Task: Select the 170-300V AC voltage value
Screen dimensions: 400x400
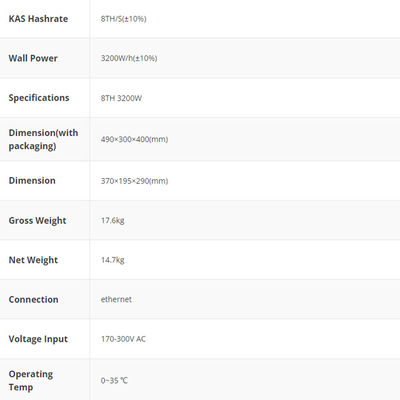Action: point(123,339)
